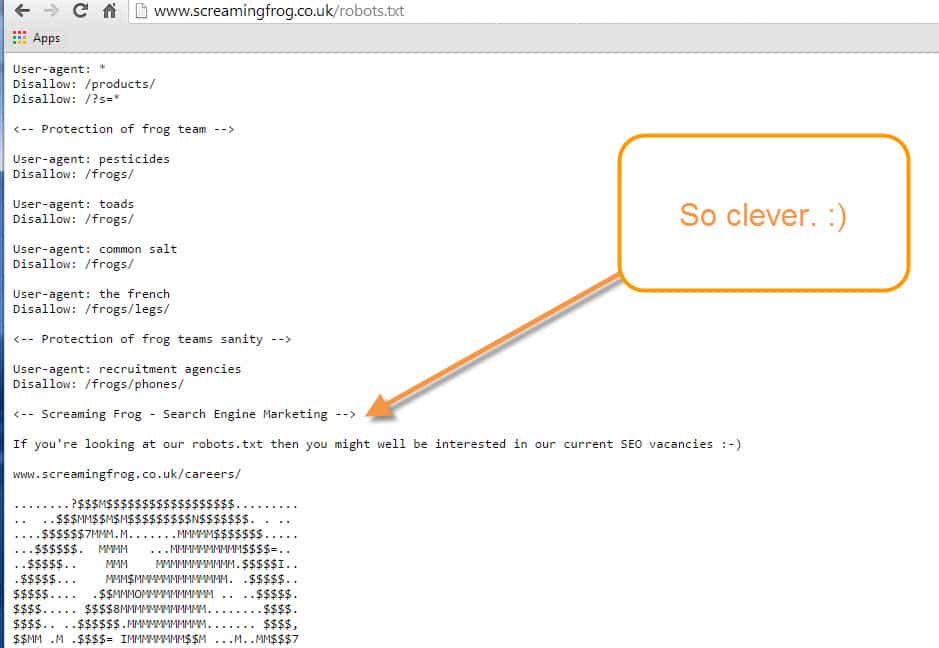
Task: Select 'User-agent: recruitment agencies' line
Action: 127,369
